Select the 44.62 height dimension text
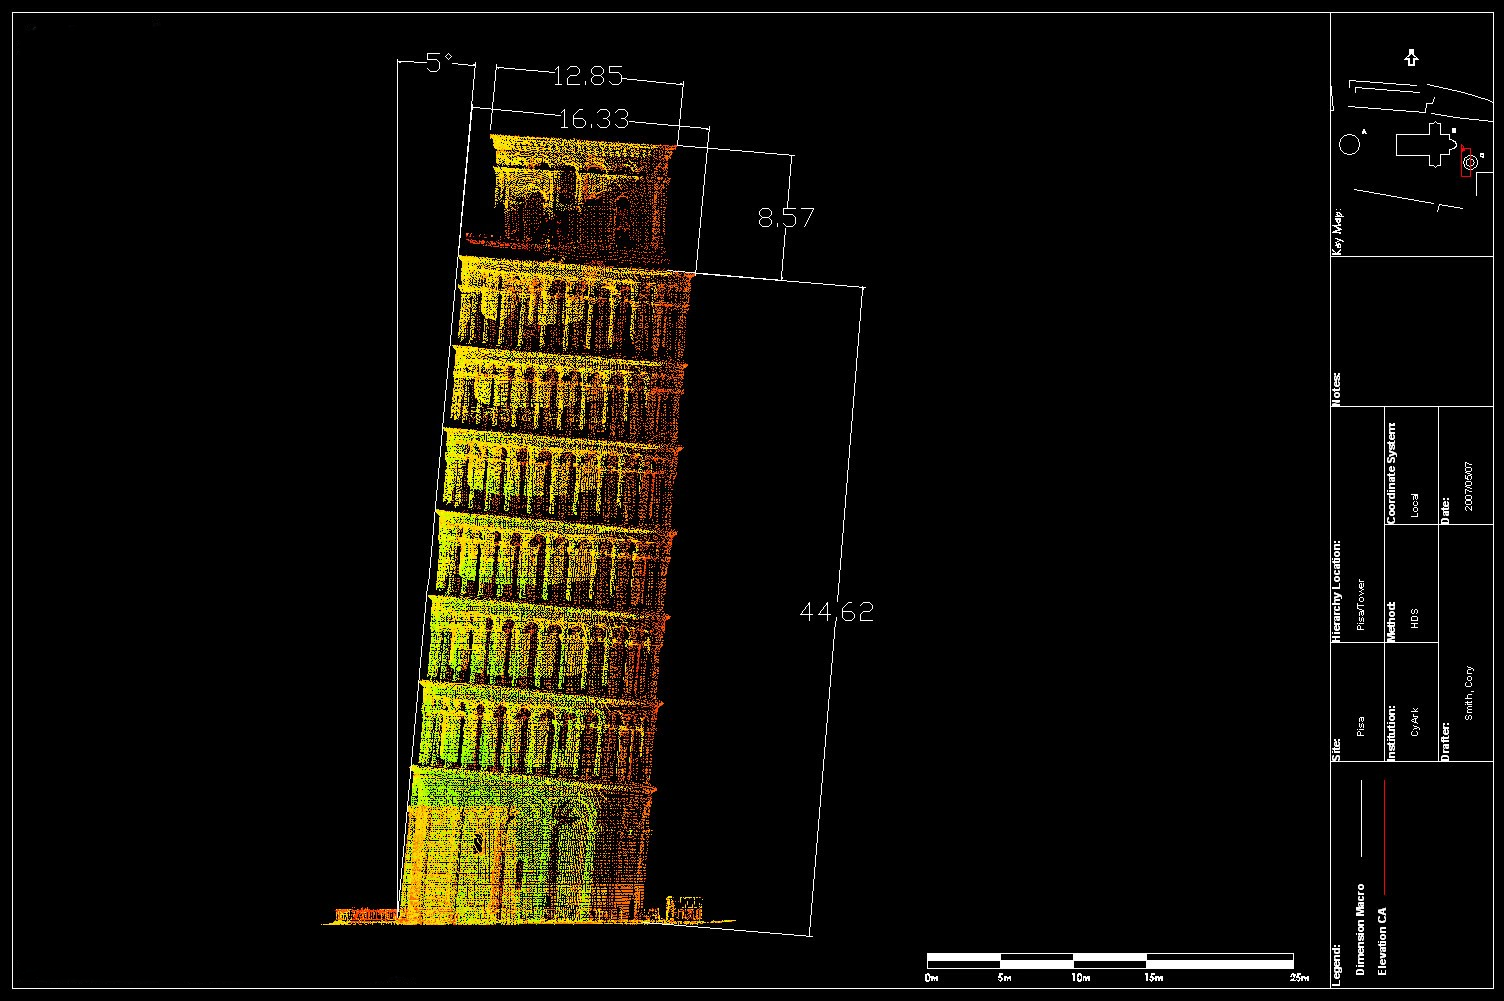This screenshot has height=1001, width=1504. tap(838, 611)
